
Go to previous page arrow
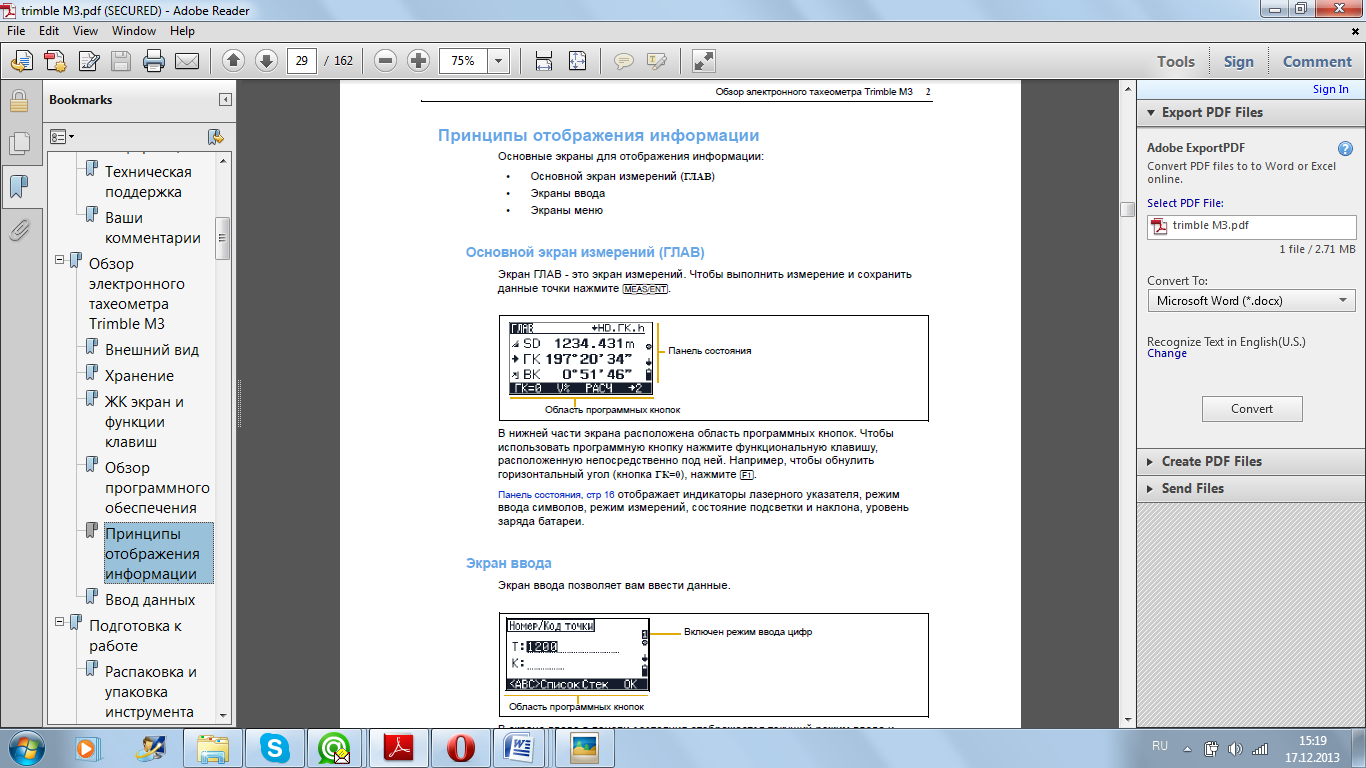point(233,61)
